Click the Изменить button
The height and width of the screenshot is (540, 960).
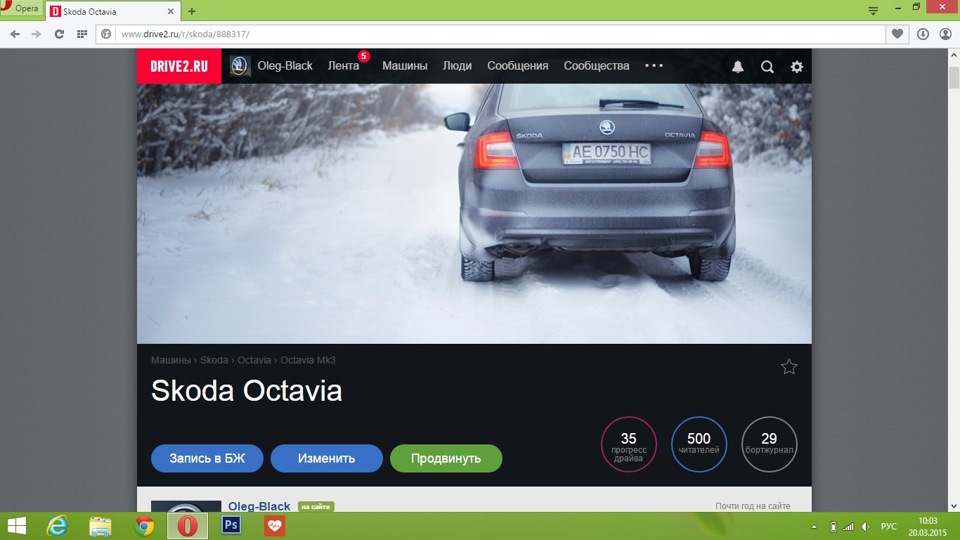(x=326, y=458)
